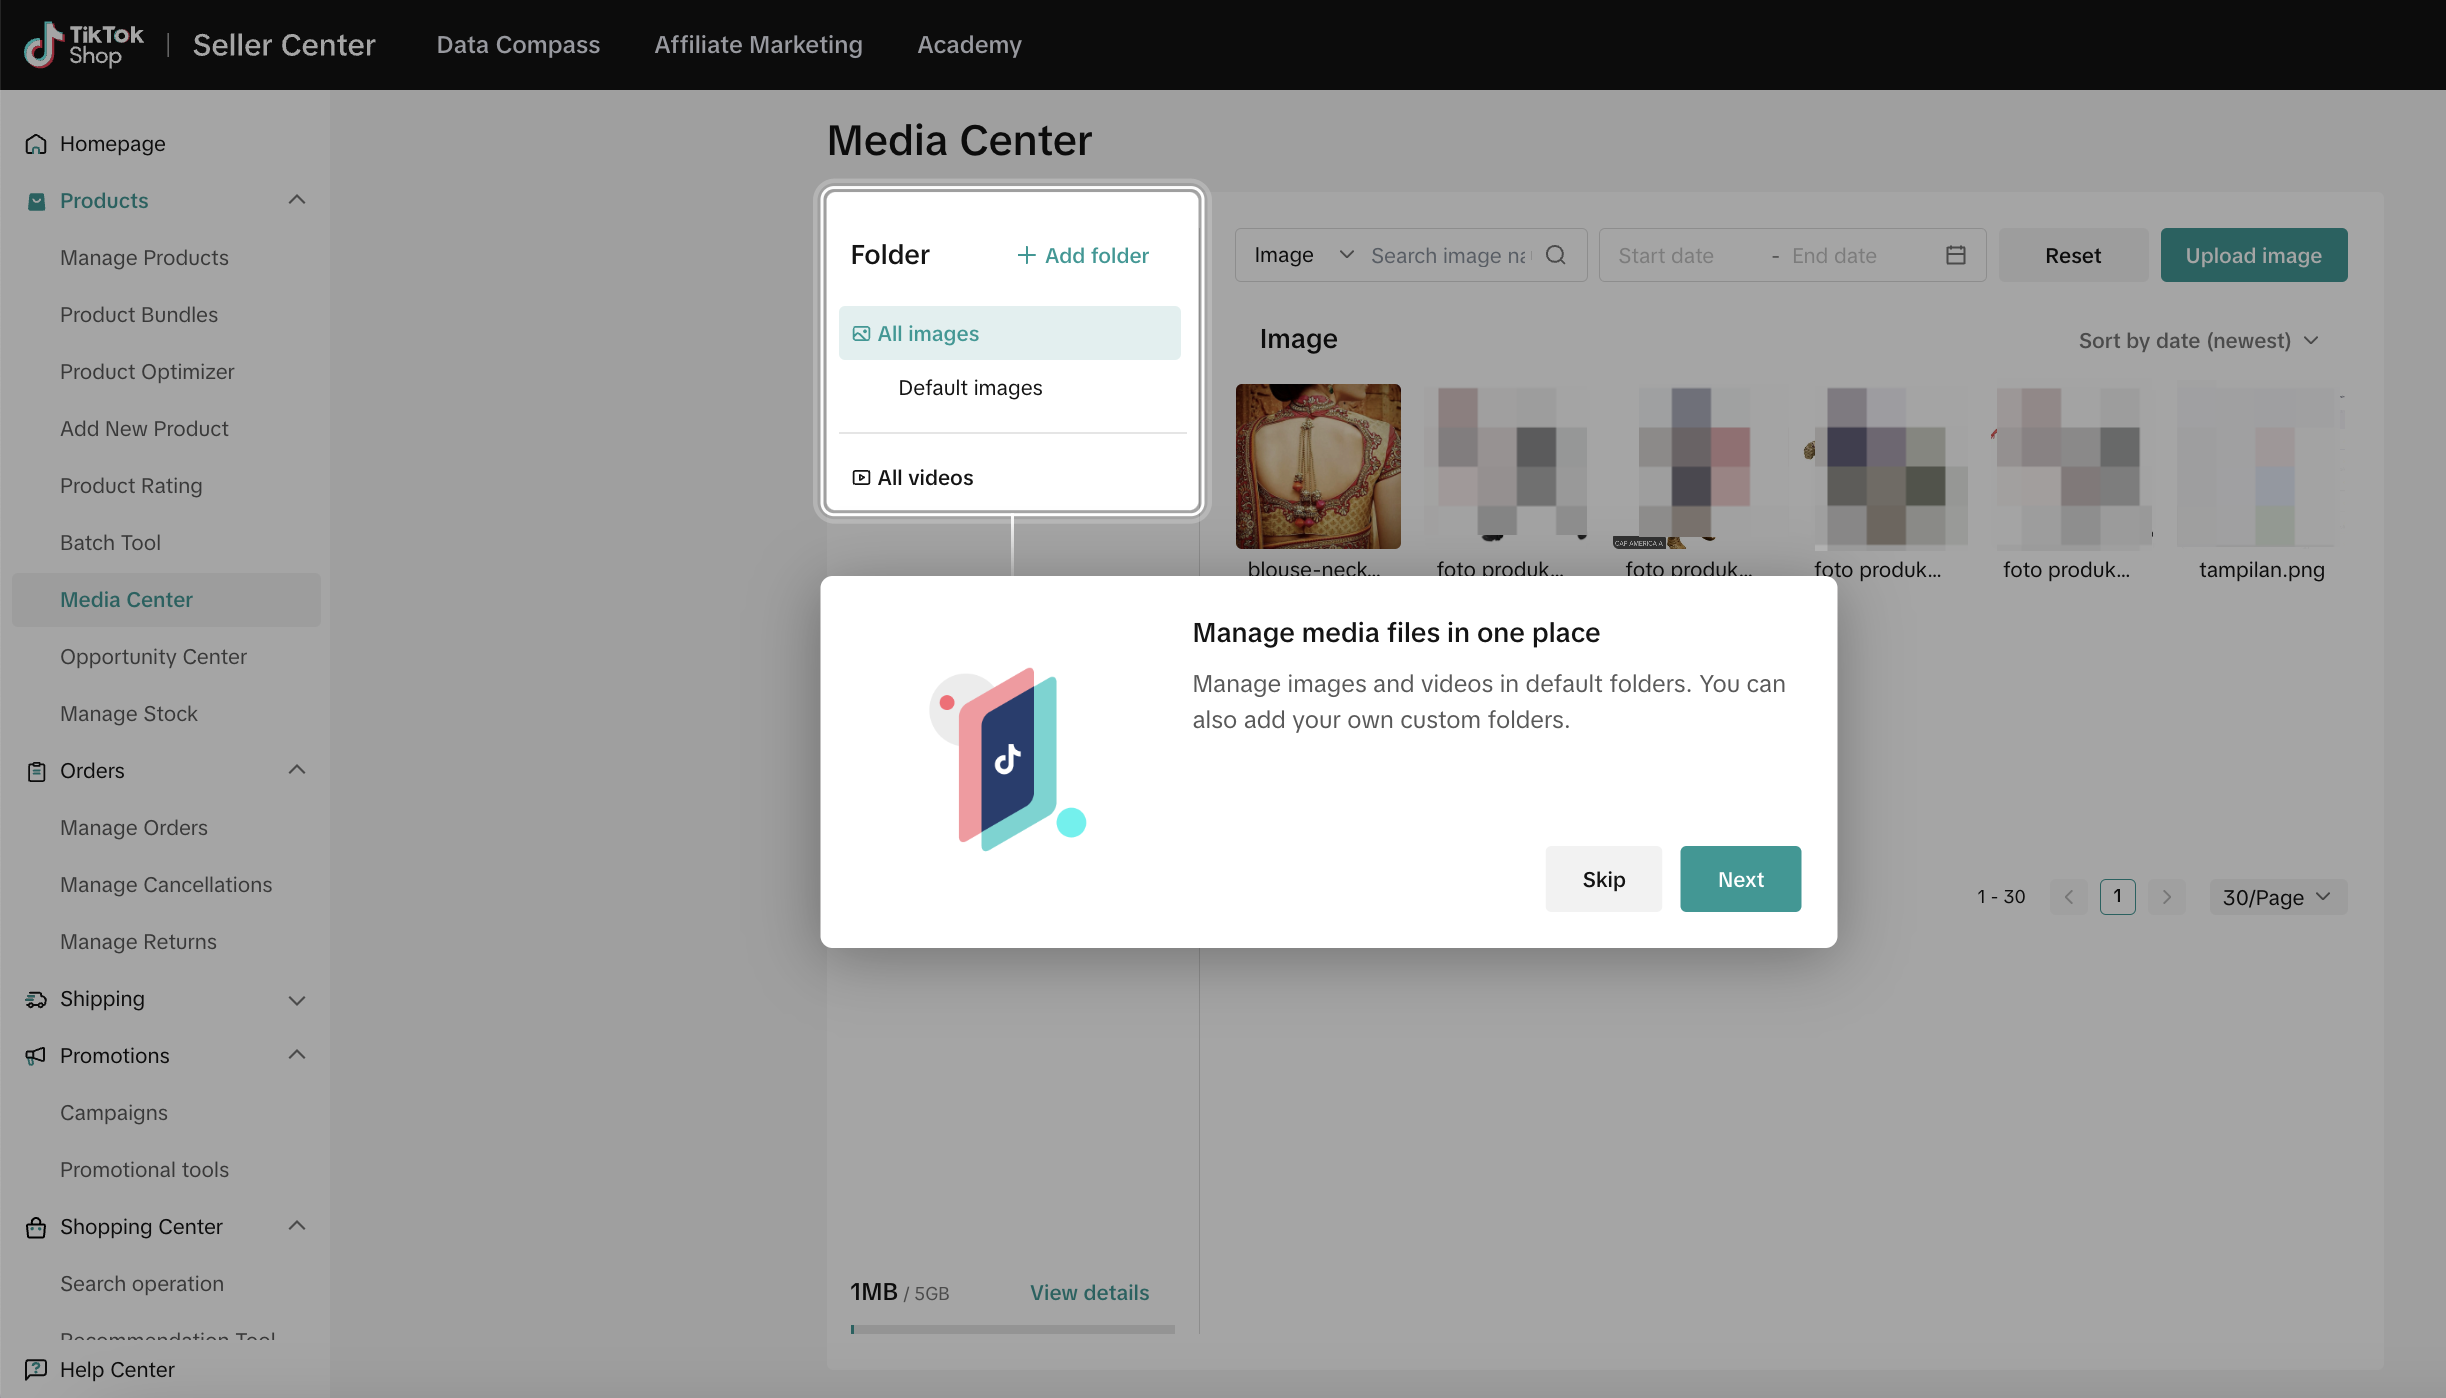Screen dimensions: 2446x1398
Task: Click the Help Center question icon
Action: (x=36, y=1369)
